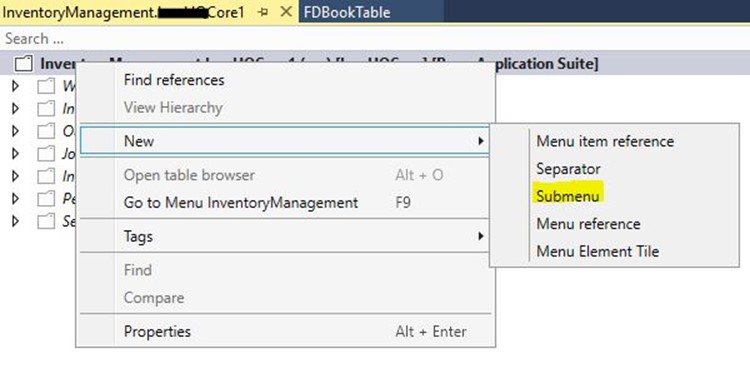Click the pin icon on the InventoryManagement tab

(x=263, y=12)
